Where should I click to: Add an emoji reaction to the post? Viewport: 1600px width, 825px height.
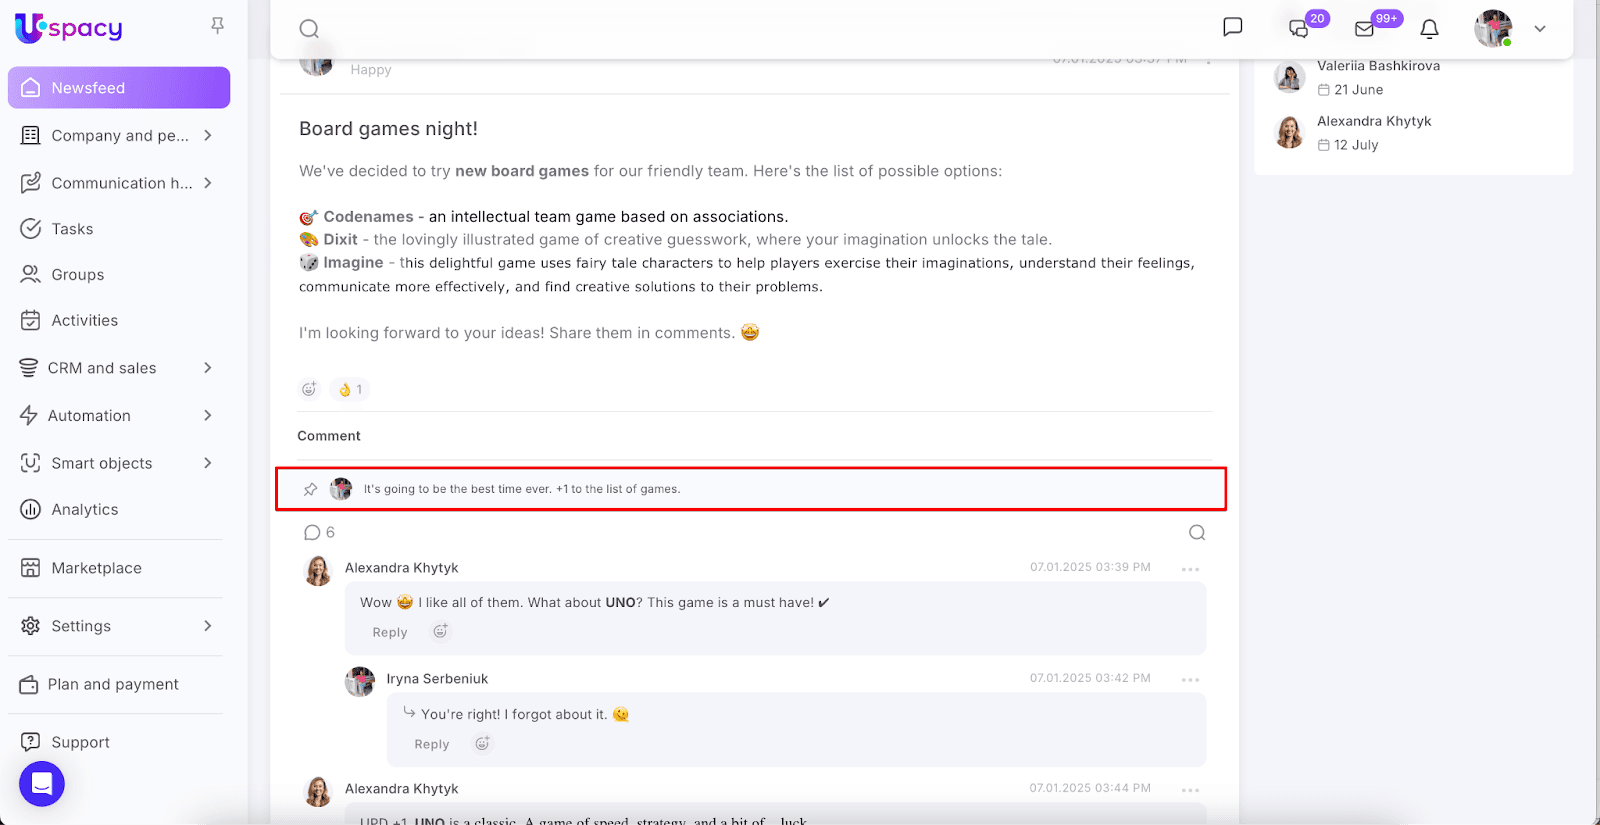[309, 389]
